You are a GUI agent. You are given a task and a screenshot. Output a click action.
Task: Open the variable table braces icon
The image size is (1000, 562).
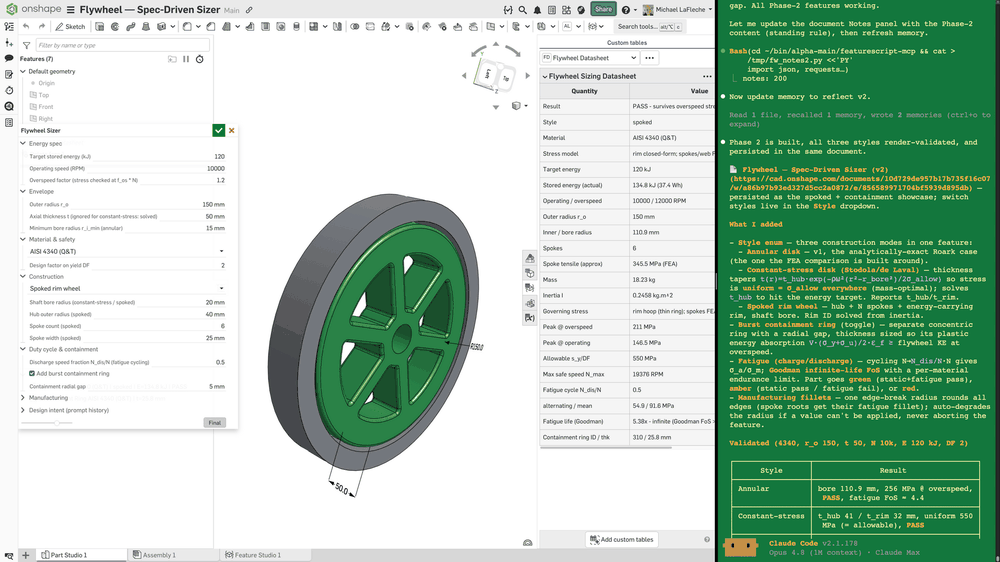pos(508,10)
